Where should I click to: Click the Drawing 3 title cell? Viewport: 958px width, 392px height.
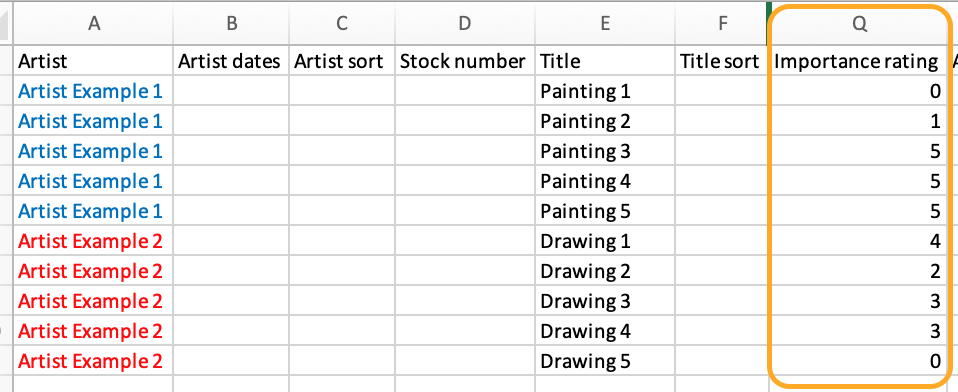click(605, 301)
